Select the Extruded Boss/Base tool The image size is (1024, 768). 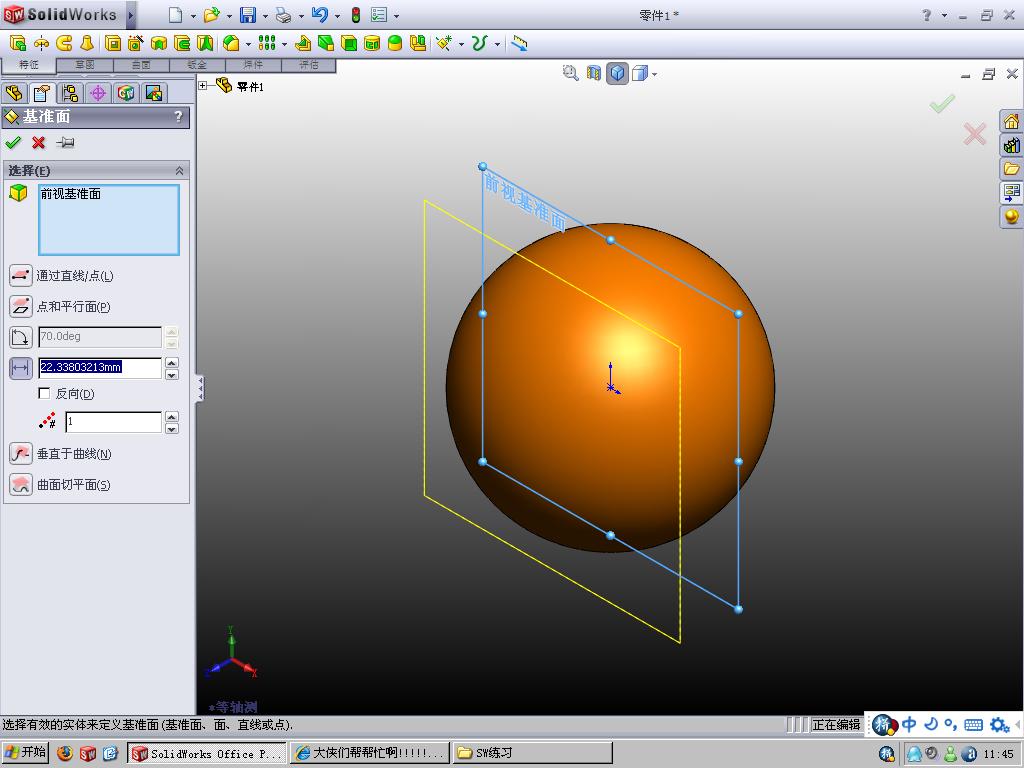(18, 44)
